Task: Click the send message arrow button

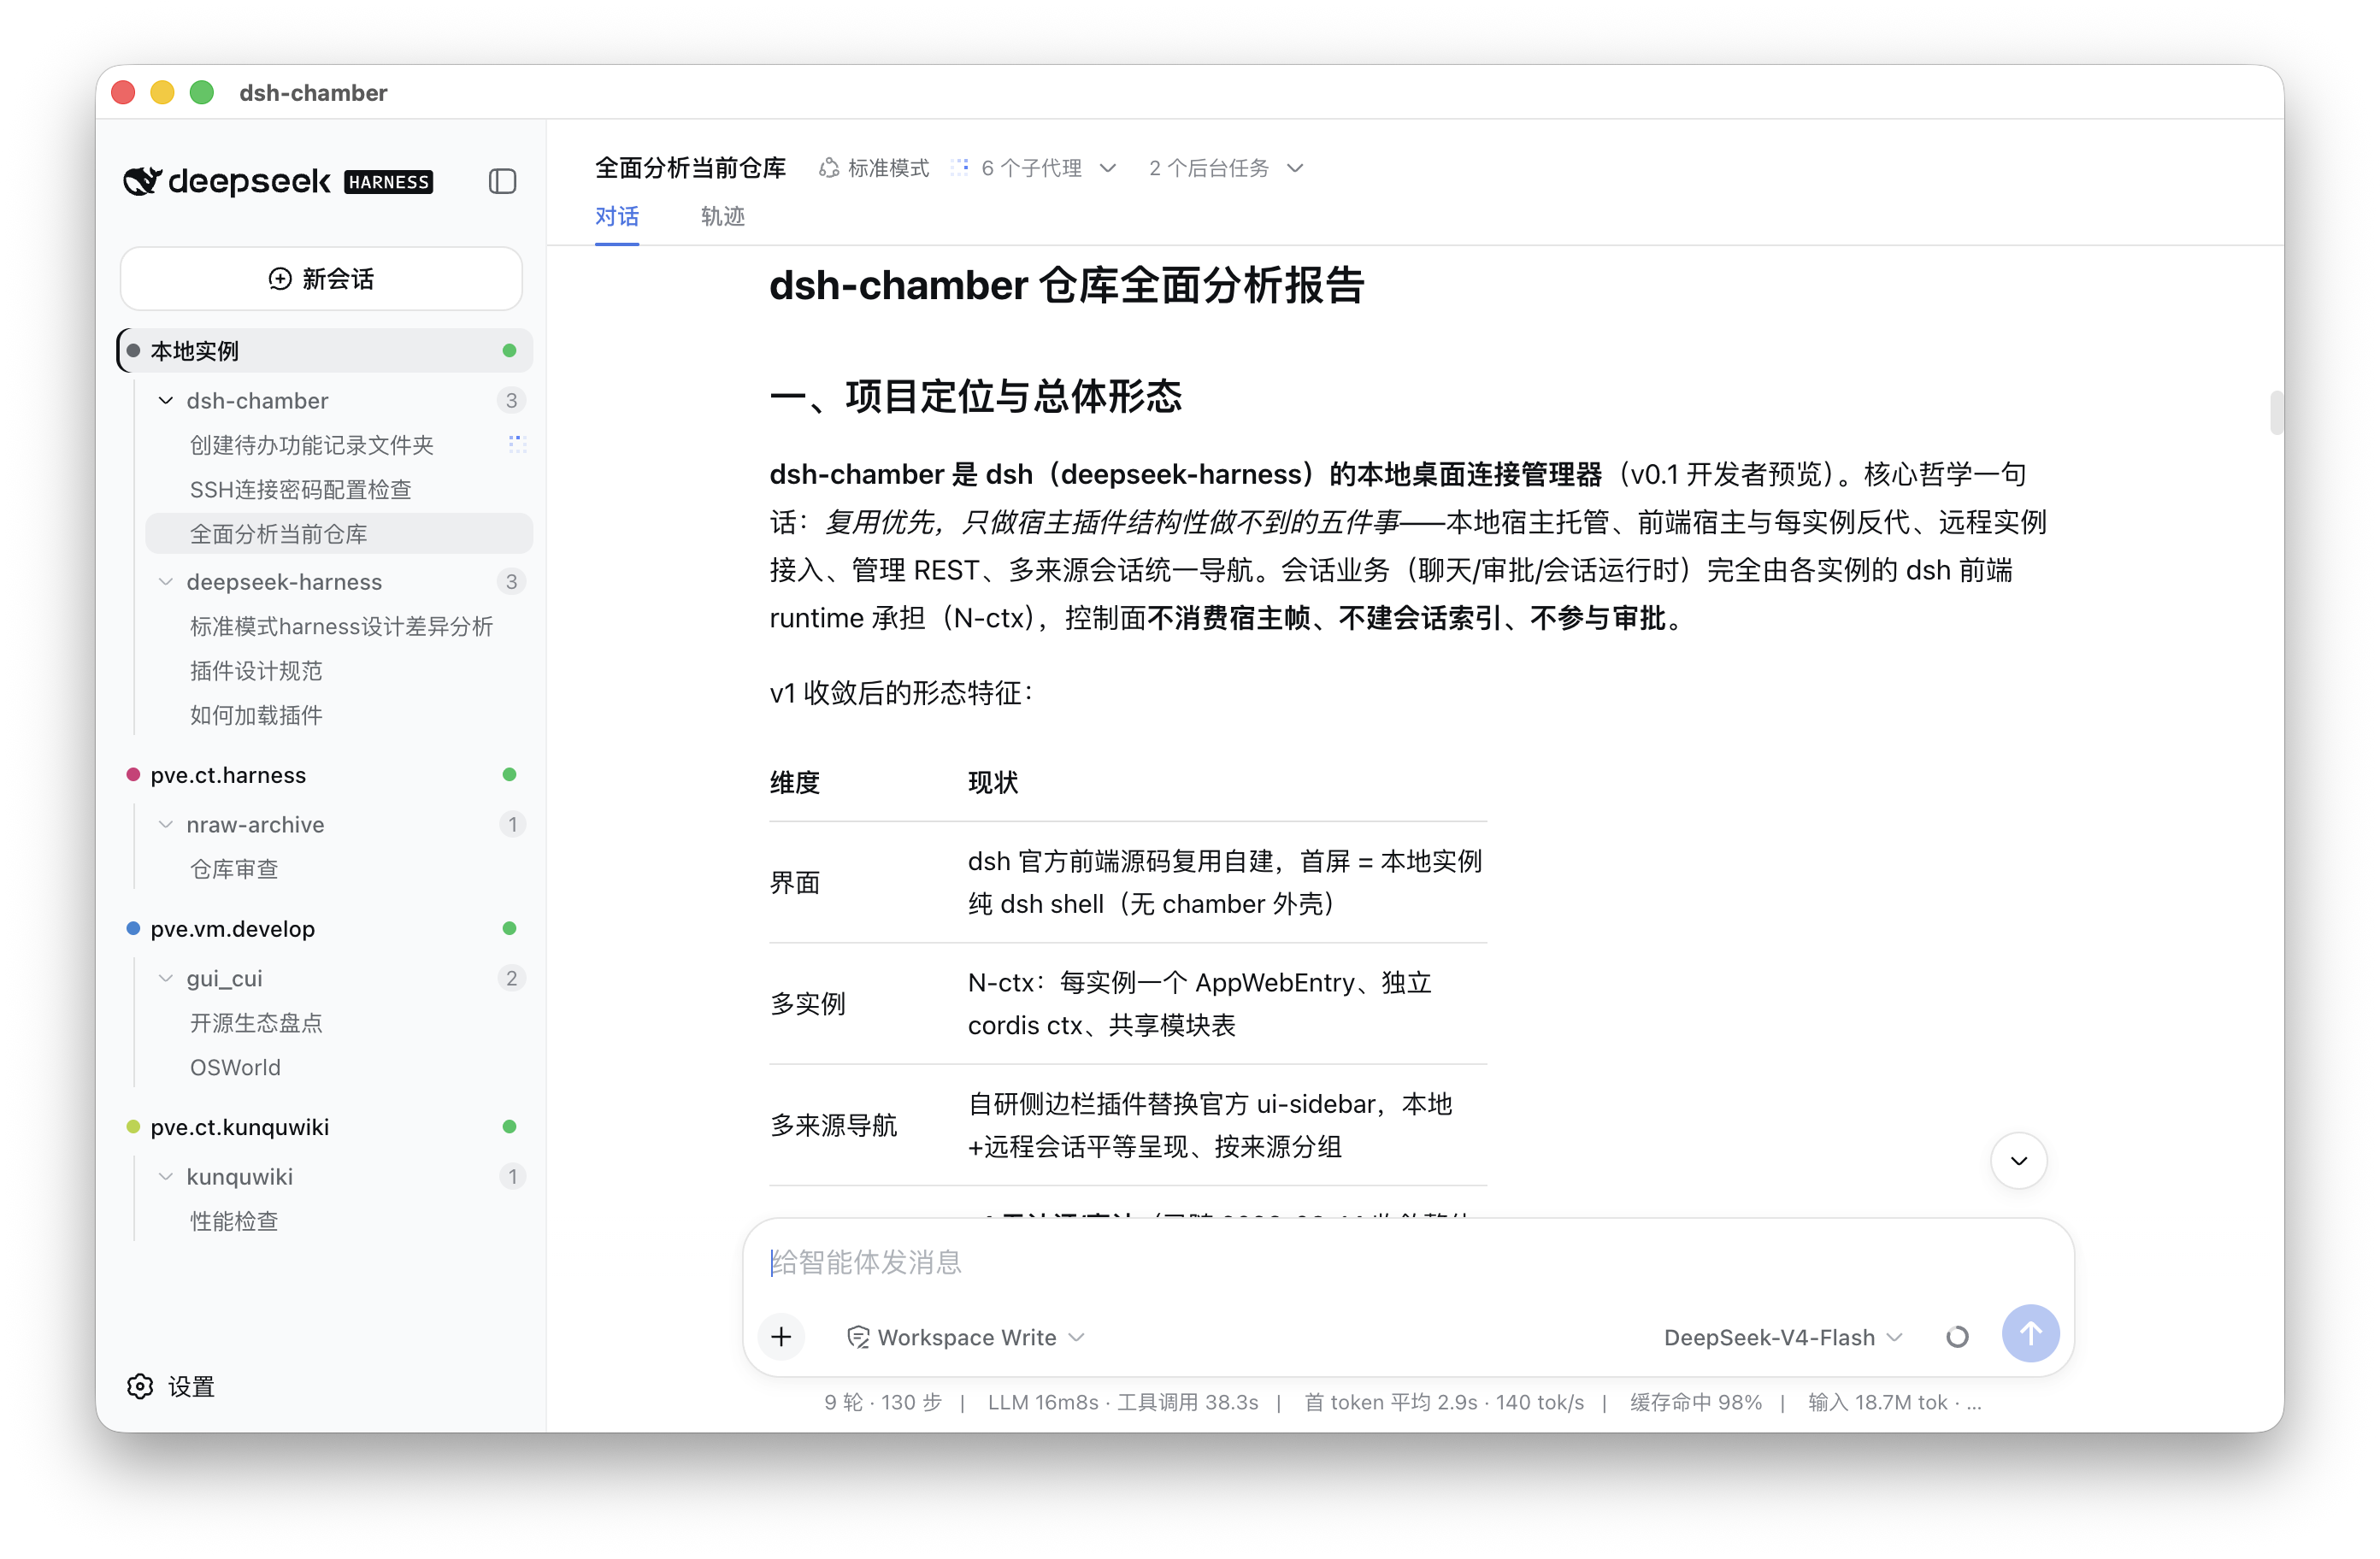Action: (2030, 1334)
